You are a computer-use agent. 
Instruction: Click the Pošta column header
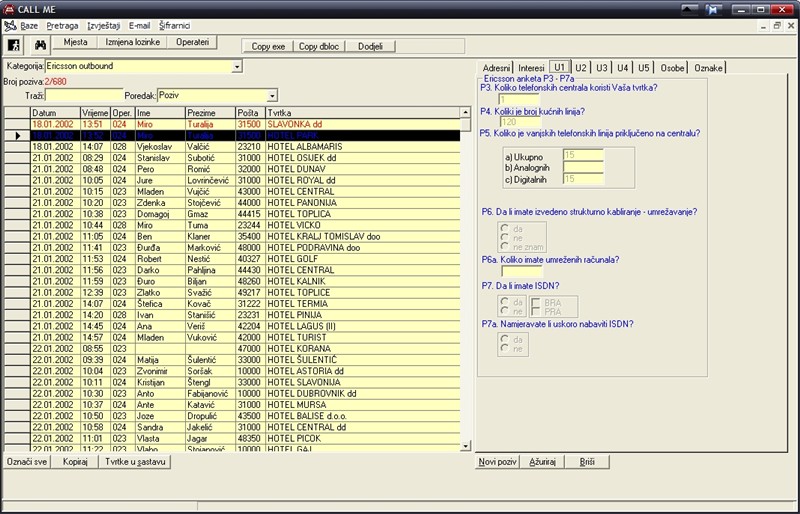[250, 113]
